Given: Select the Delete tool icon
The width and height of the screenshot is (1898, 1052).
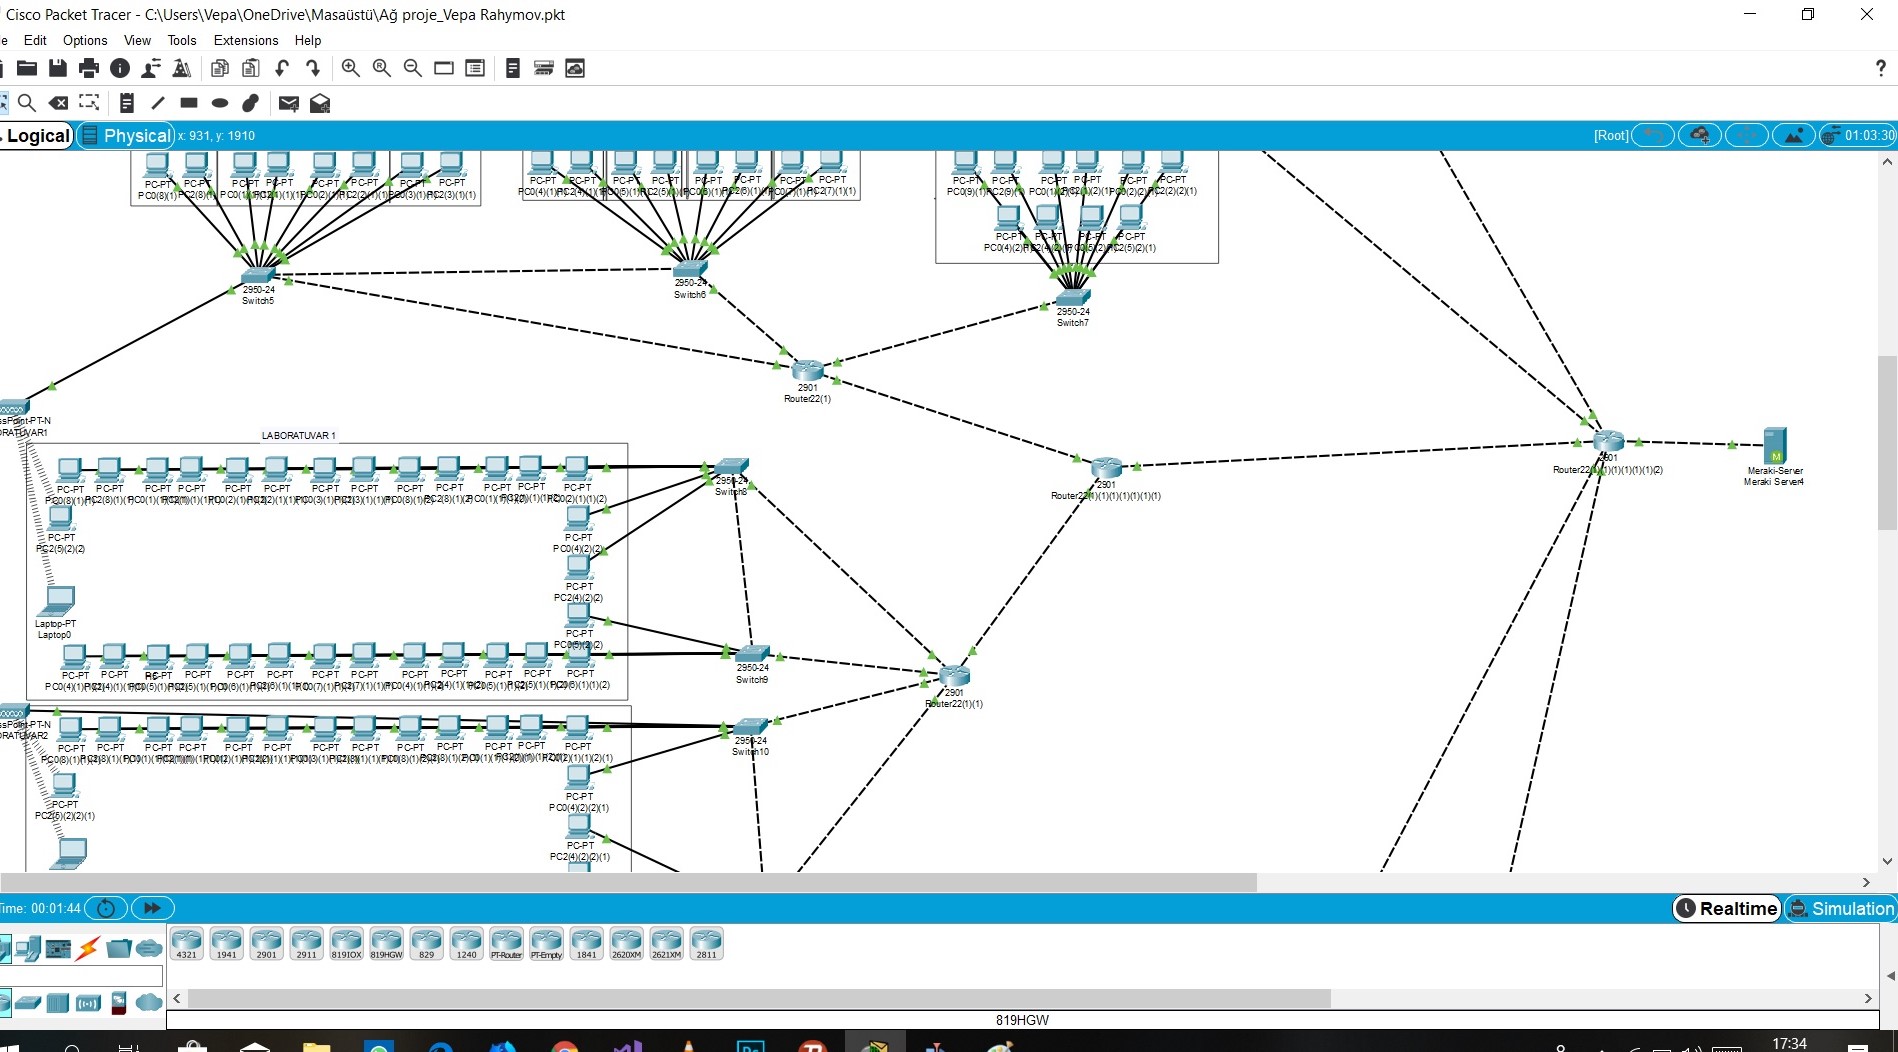Looking at the screenshot, I should coord(59,103).
